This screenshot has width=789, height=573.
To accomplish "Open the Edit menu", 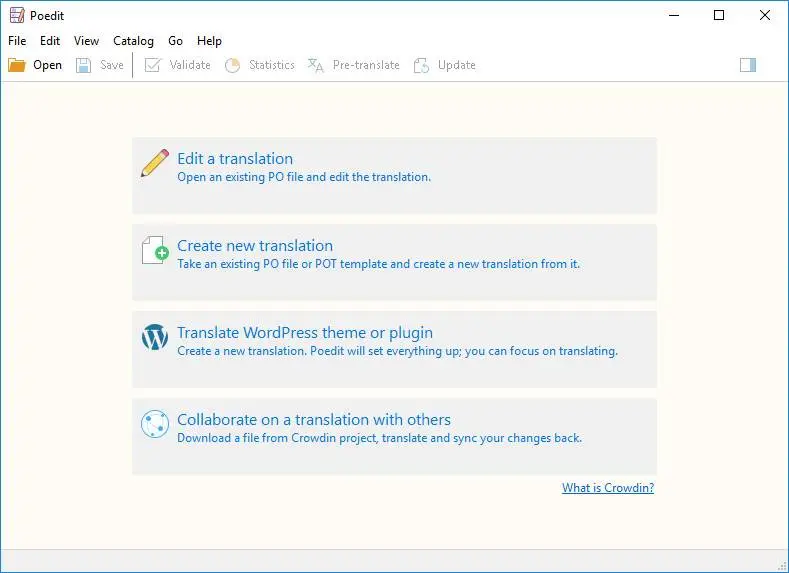I will point(50,41).
